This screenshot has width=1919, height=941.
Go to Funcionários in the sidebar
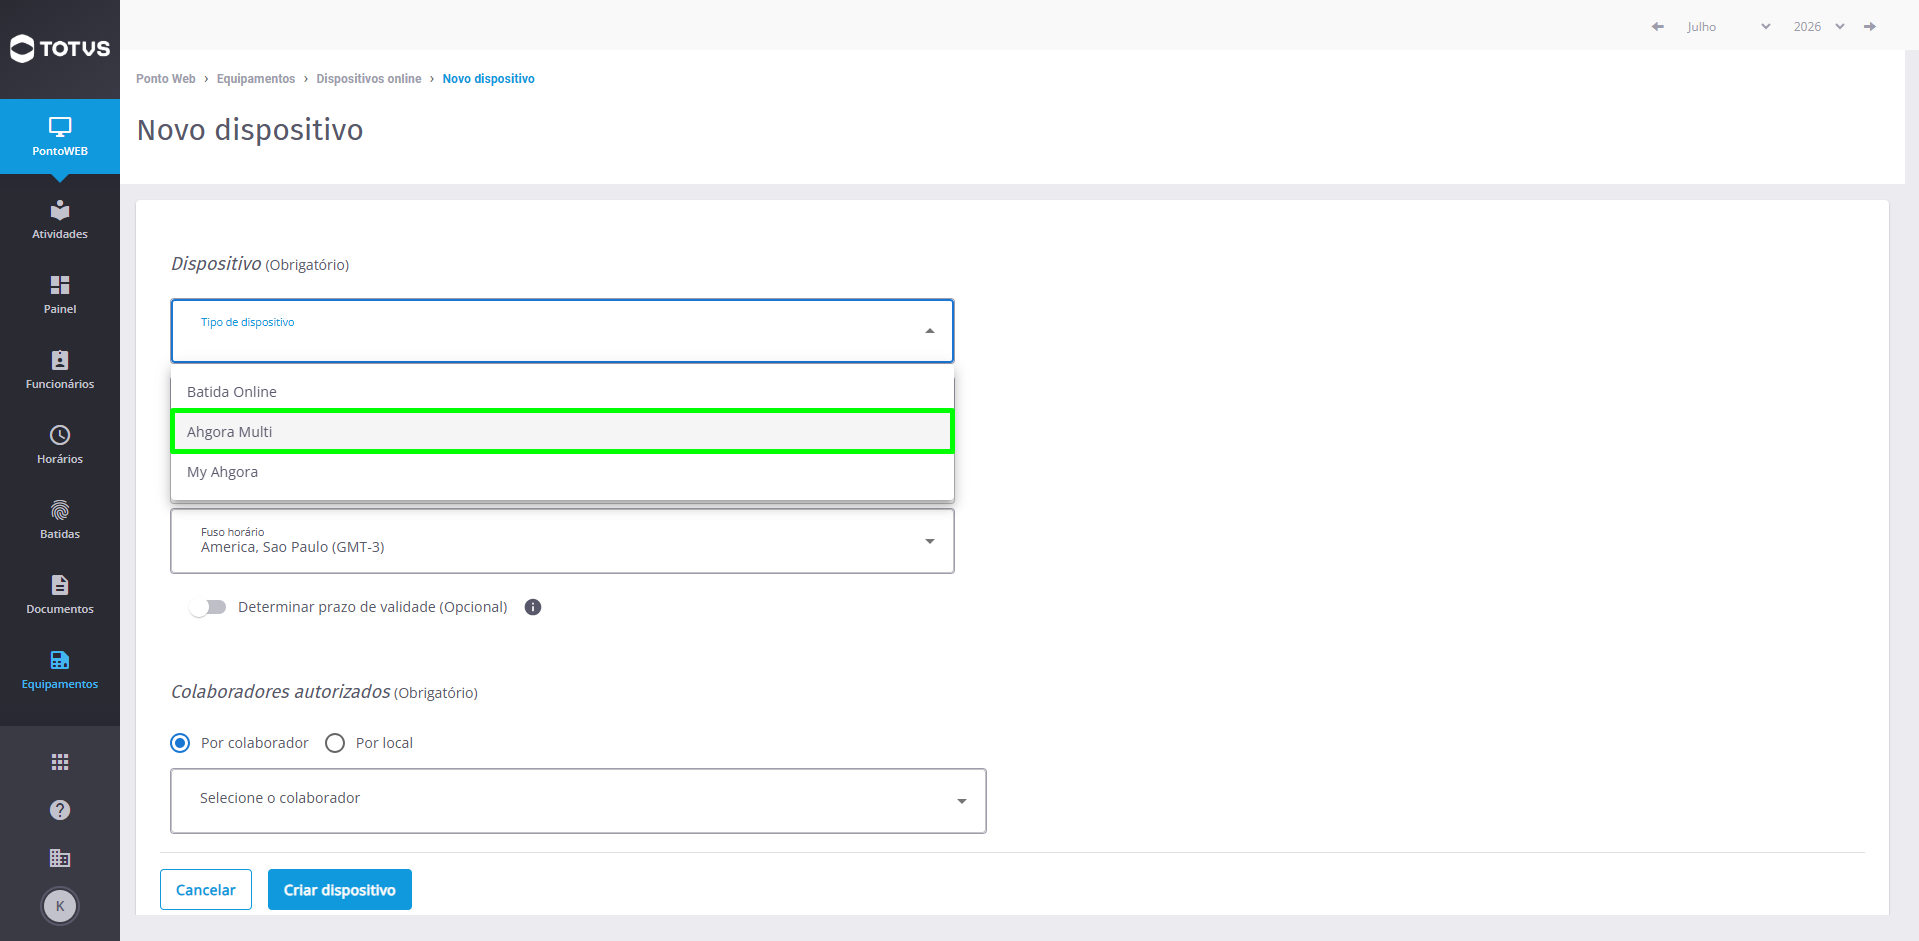pos(60,370)
